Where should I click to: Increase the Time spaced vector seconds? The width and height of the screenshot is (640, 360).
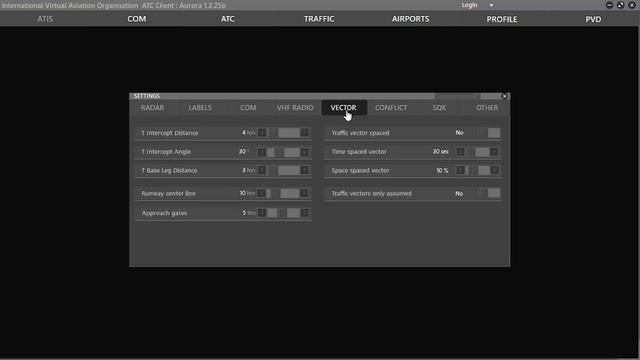494,152
